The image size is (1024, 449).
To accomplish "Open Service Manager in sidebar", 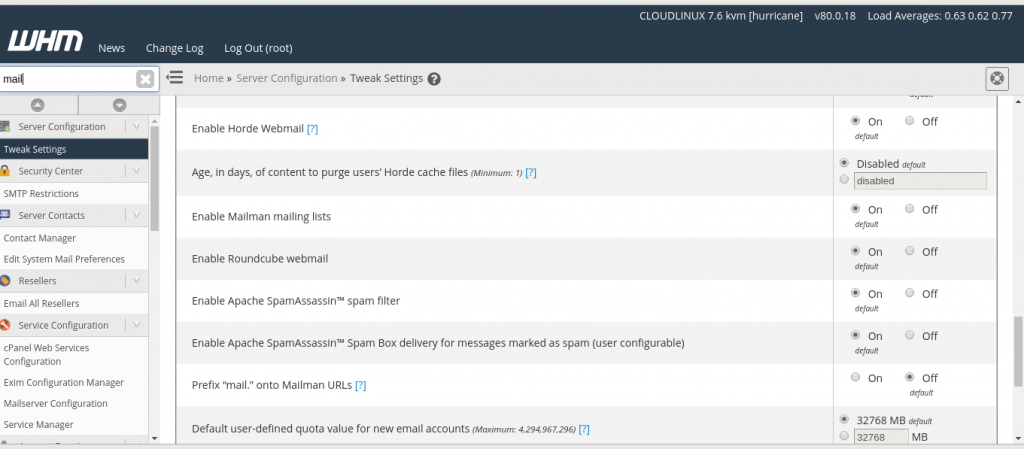I will pyautogui.click(x=39, y=424).
